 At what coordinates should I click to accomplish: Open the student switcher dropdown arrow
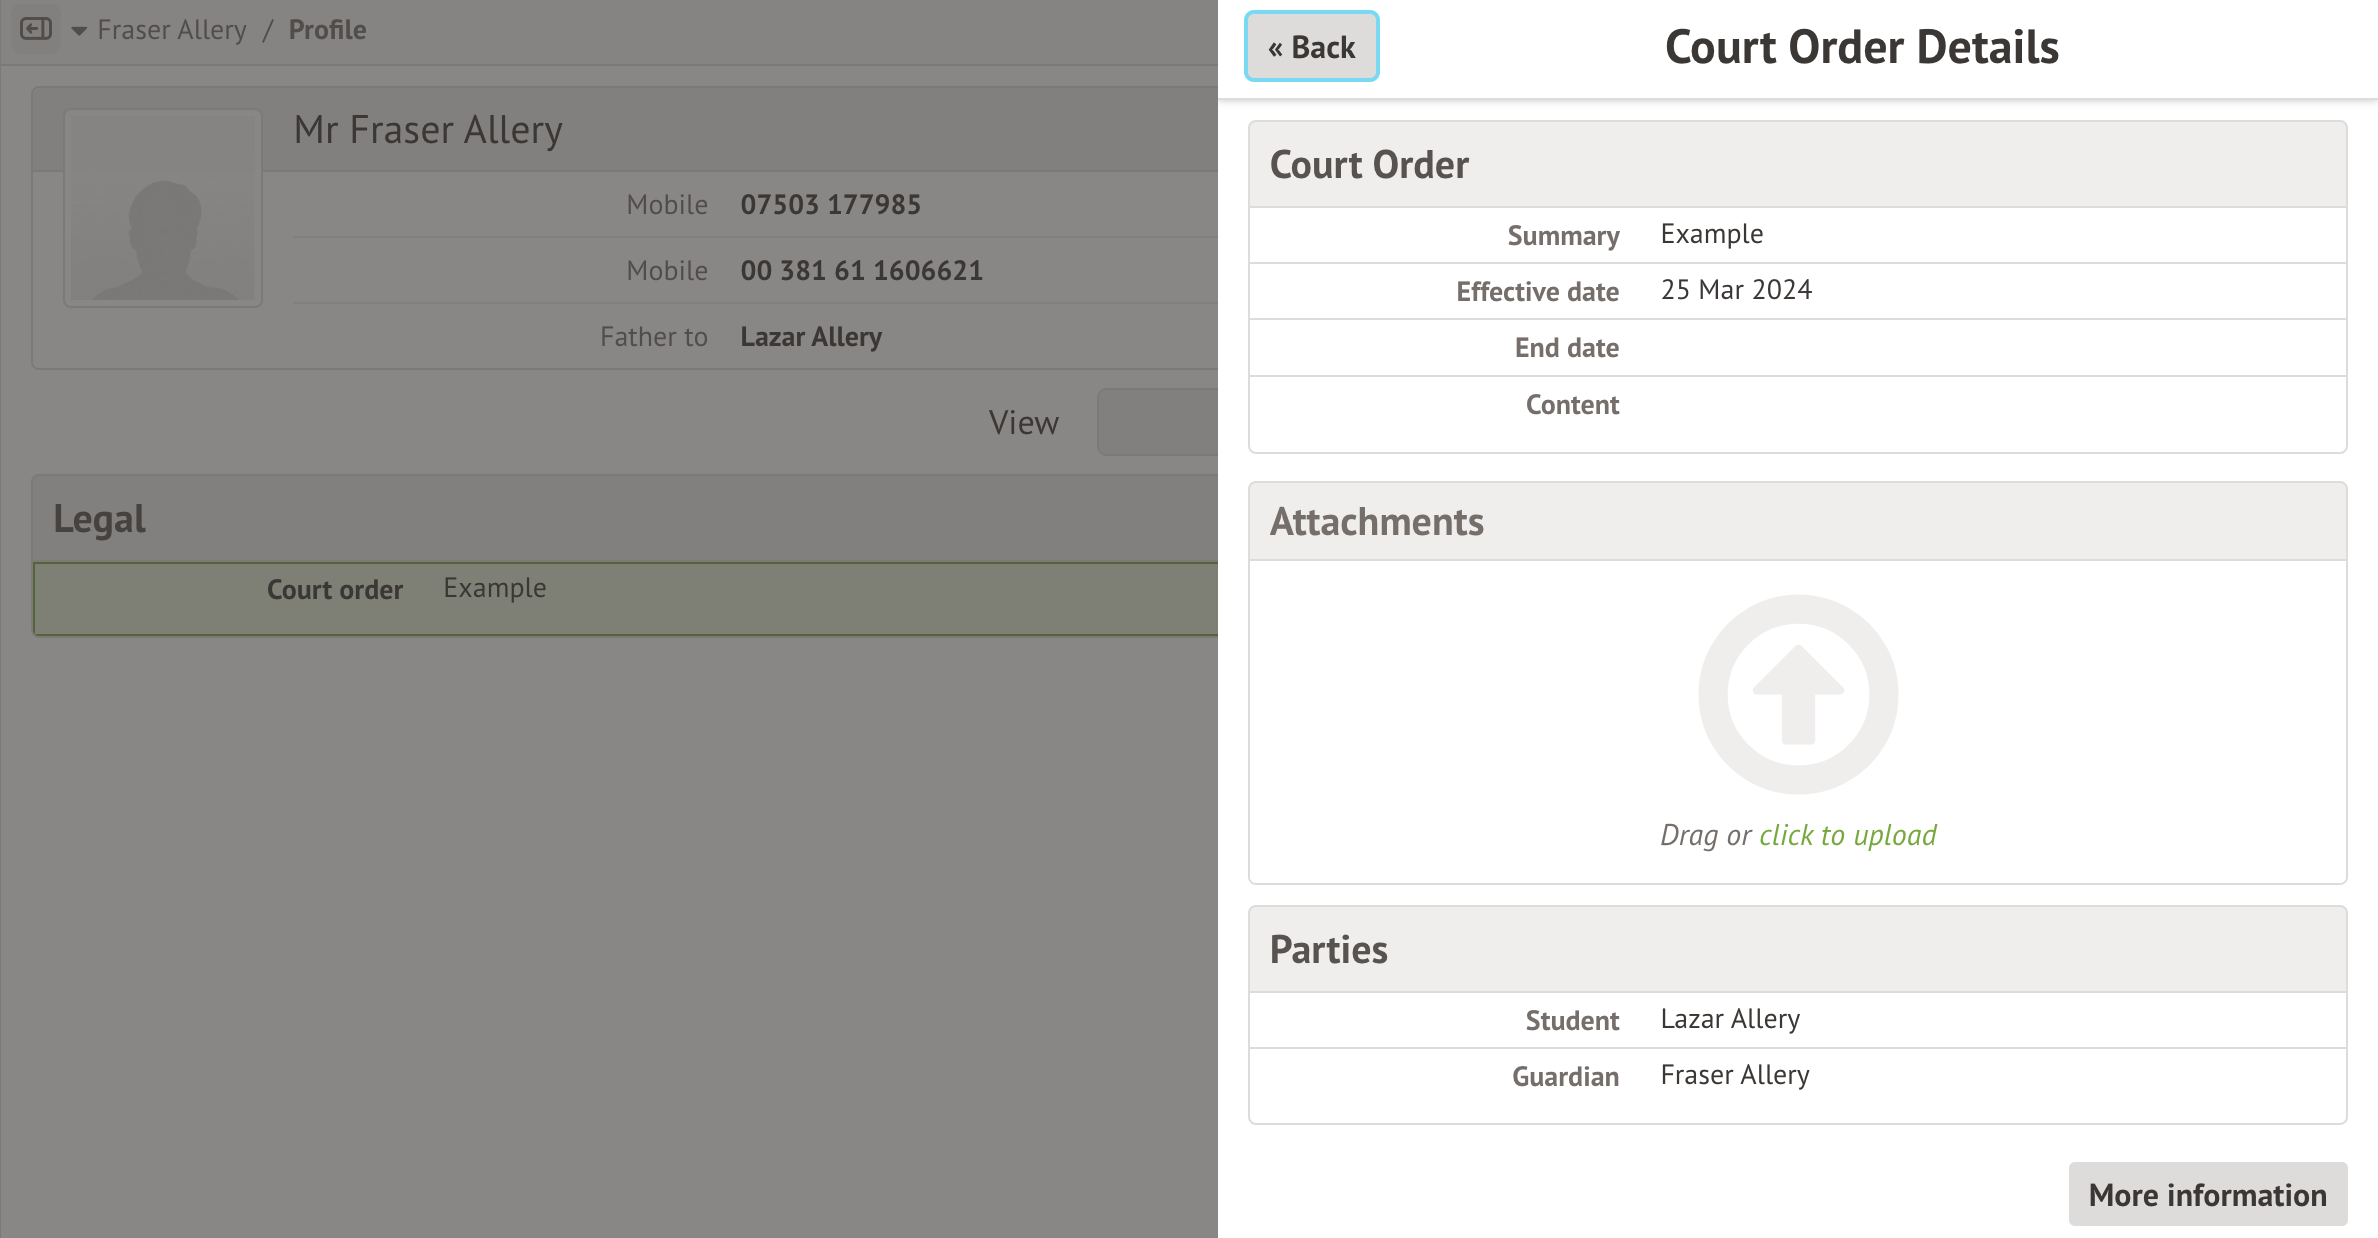click(x=78, y=31)
